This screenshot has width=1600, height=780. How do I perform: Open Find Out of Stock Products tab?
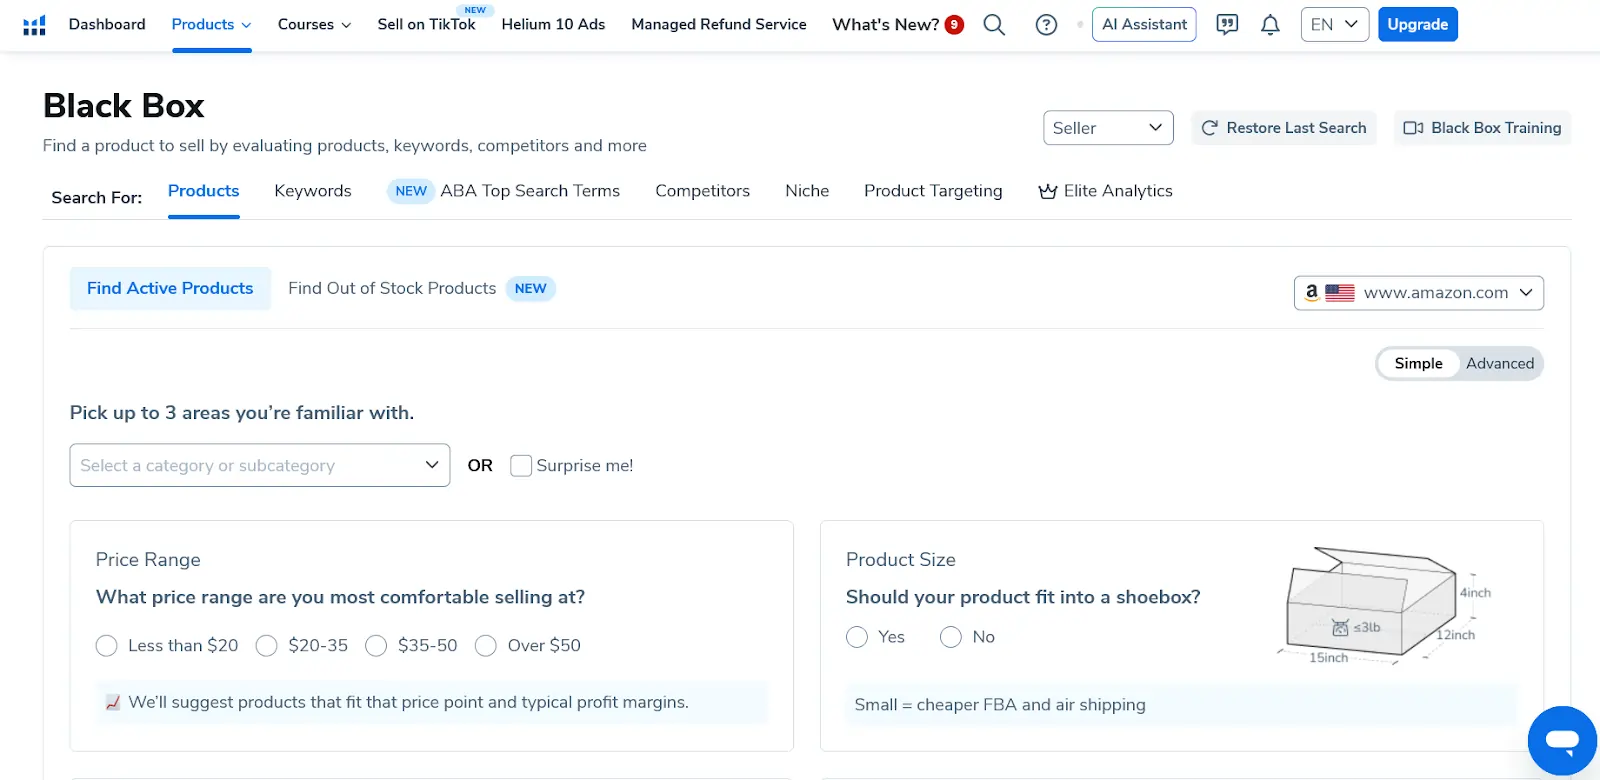point(392,289)
